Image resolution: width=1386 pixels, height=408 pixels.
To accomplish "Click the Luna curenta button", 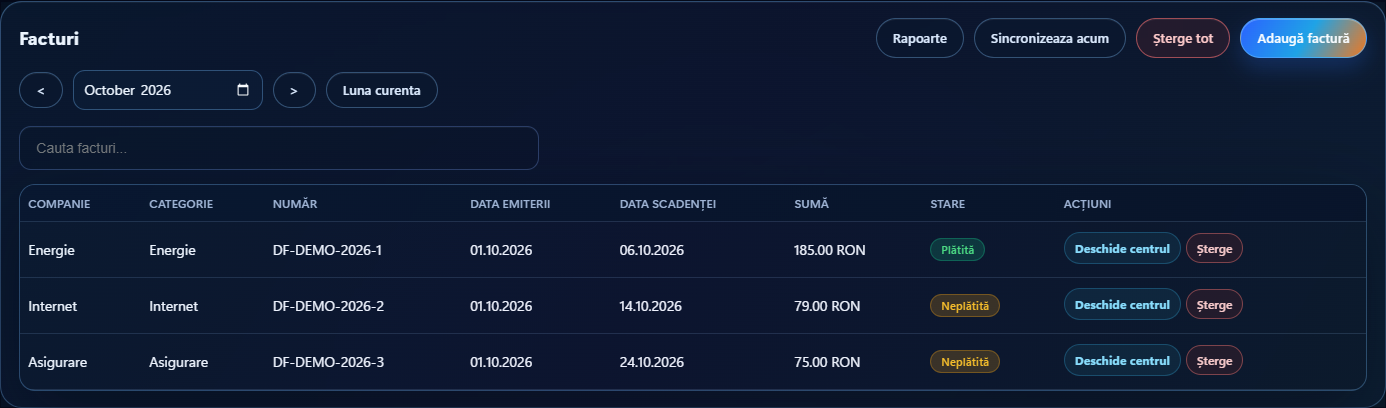I will pyautogui.click(x=382, y=90).
